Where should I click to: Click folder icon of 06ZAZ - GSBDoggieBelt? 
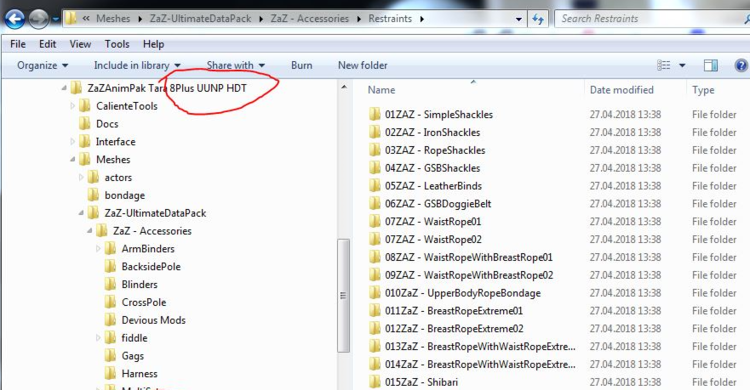(x=375, y=203)
